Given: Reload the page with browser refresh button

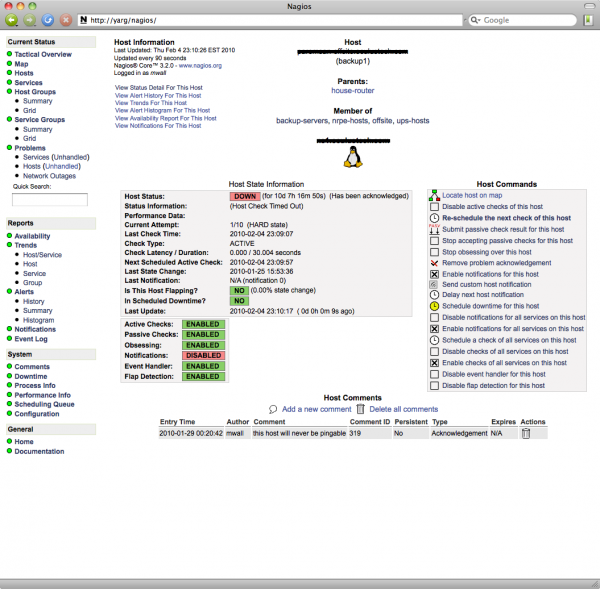Looking at the screenshot, I should [x=47, y=19].
